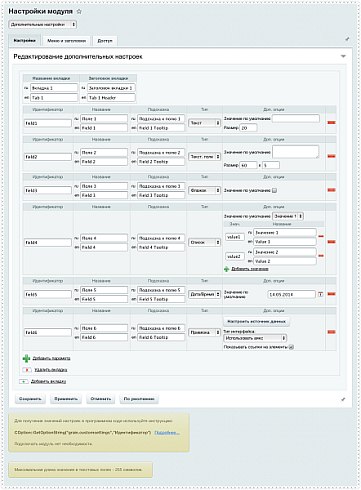Screen dimensions: 361x490
Task: Toggle default value checkbox for field3
Action: pos(274,190)
